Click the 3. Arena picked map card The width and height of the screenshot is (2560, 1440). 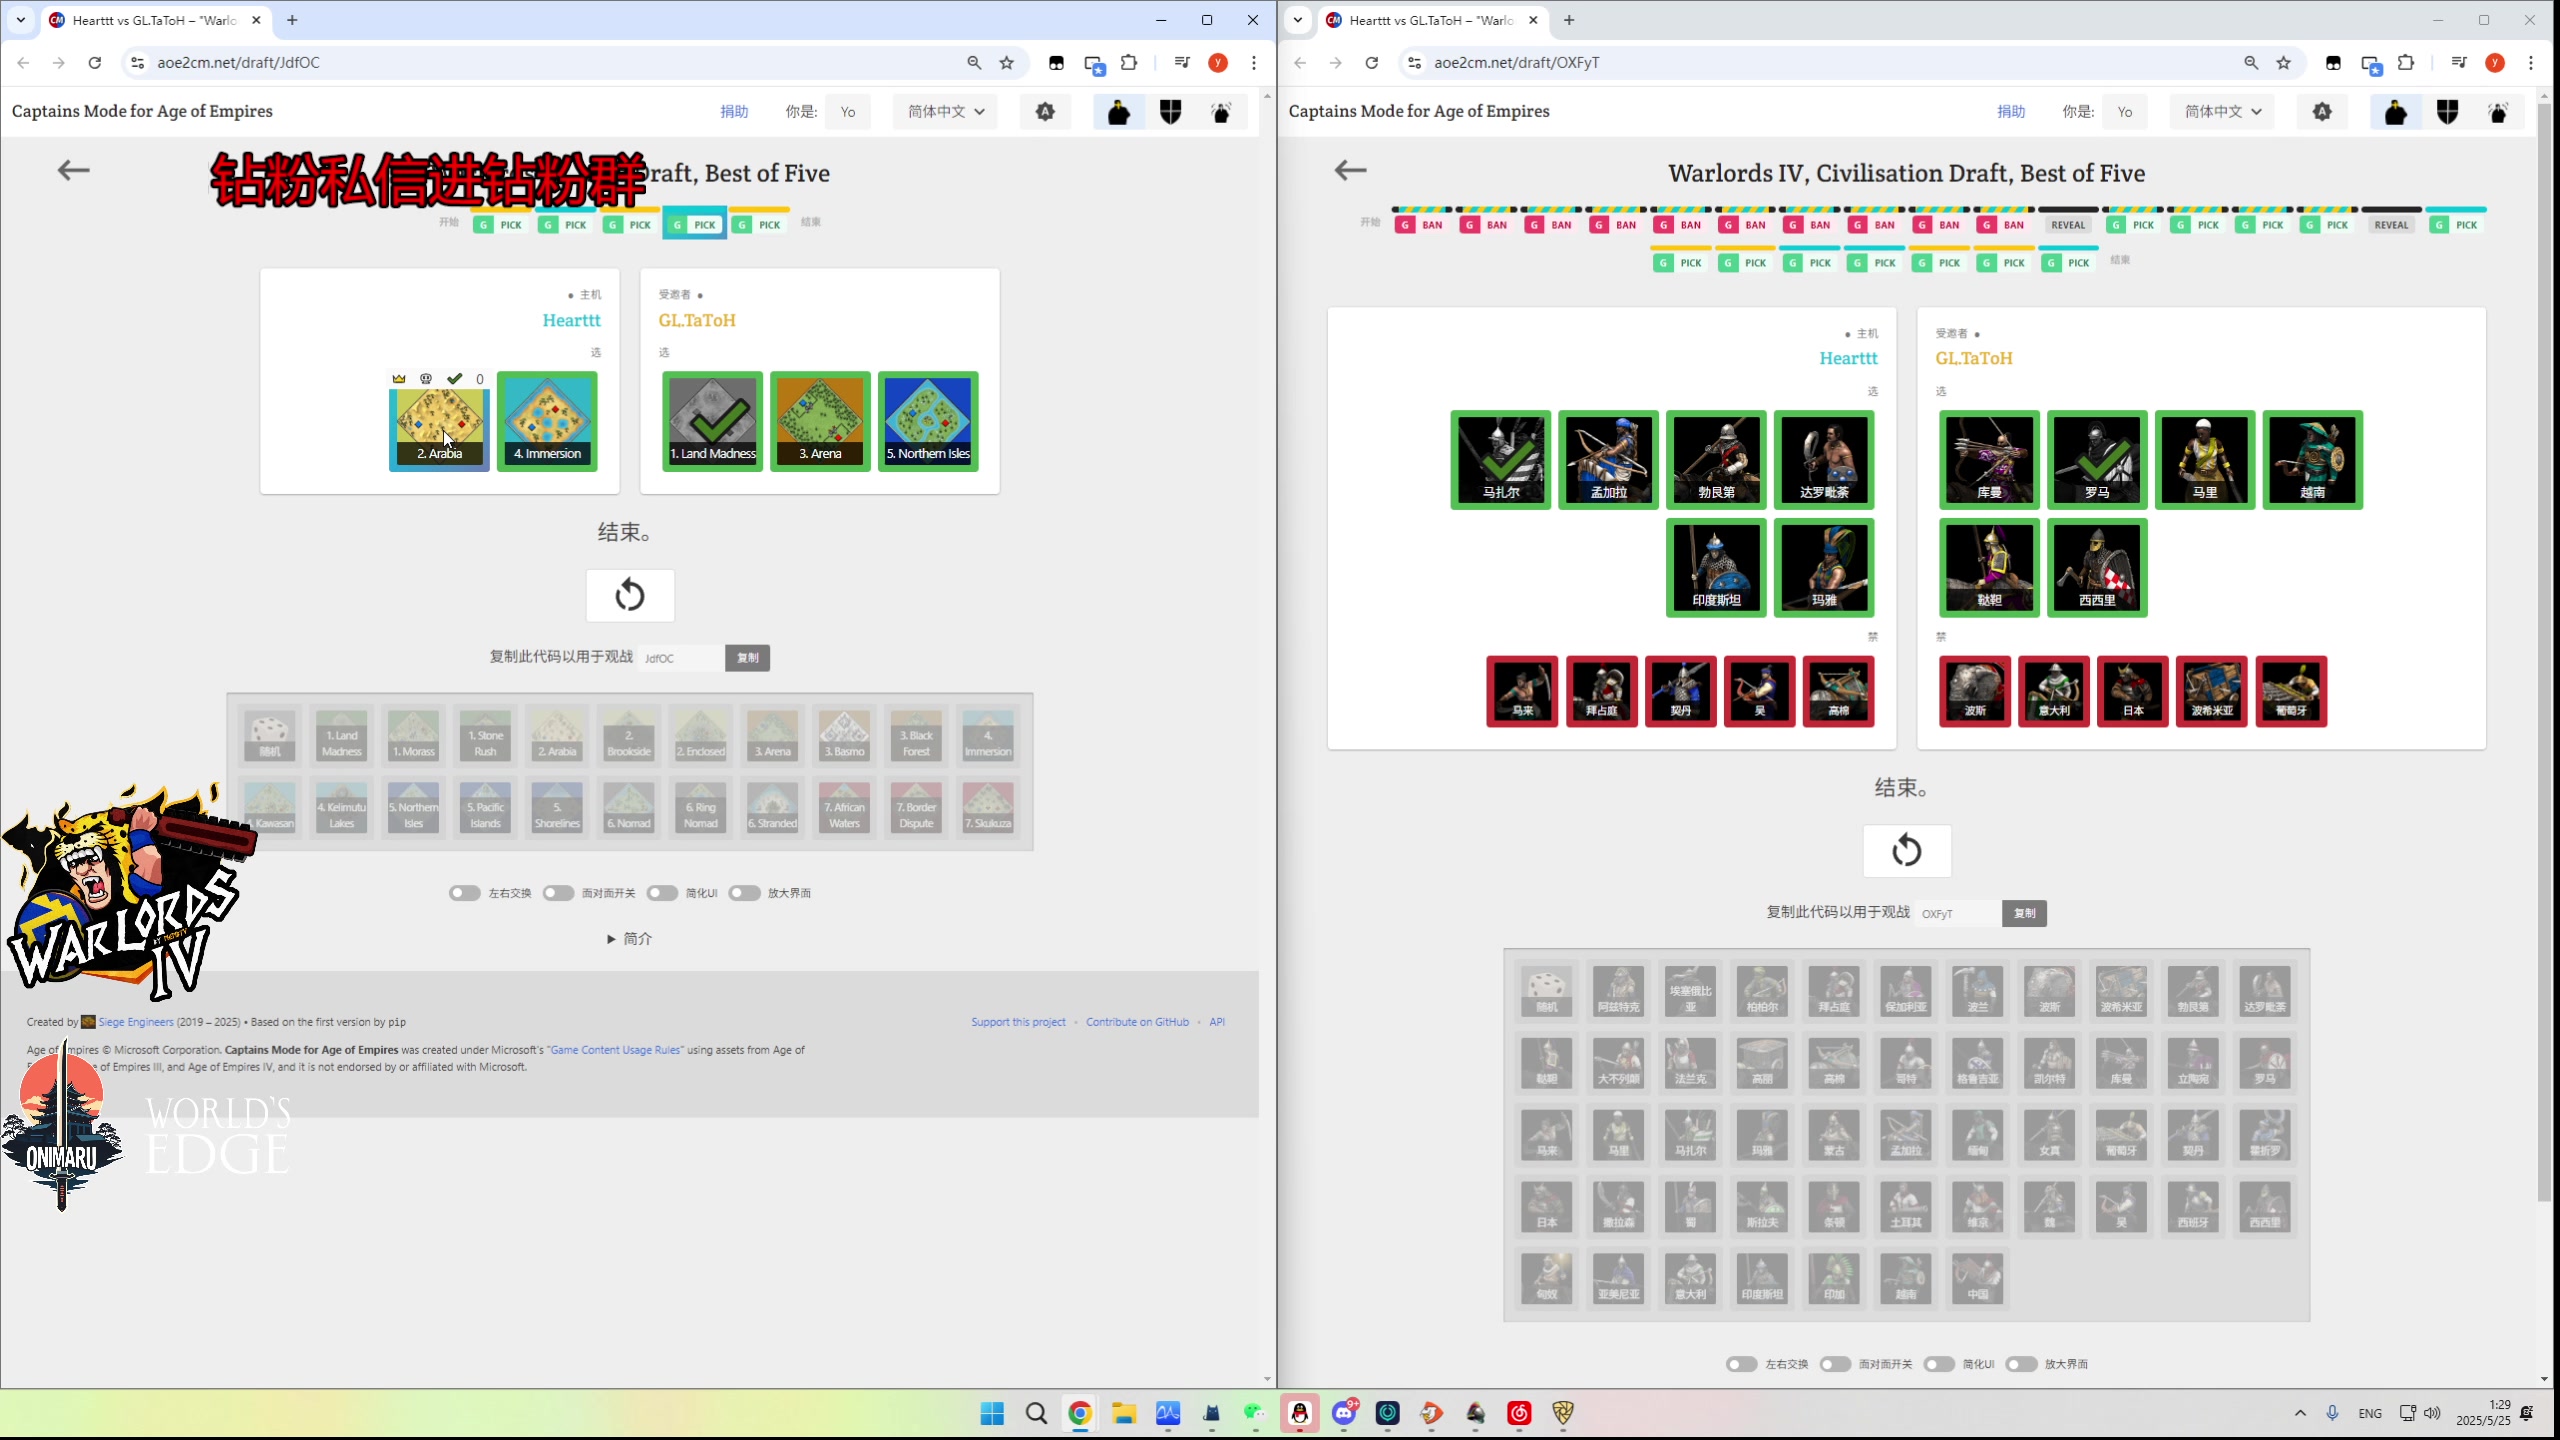tap(820, 421)
